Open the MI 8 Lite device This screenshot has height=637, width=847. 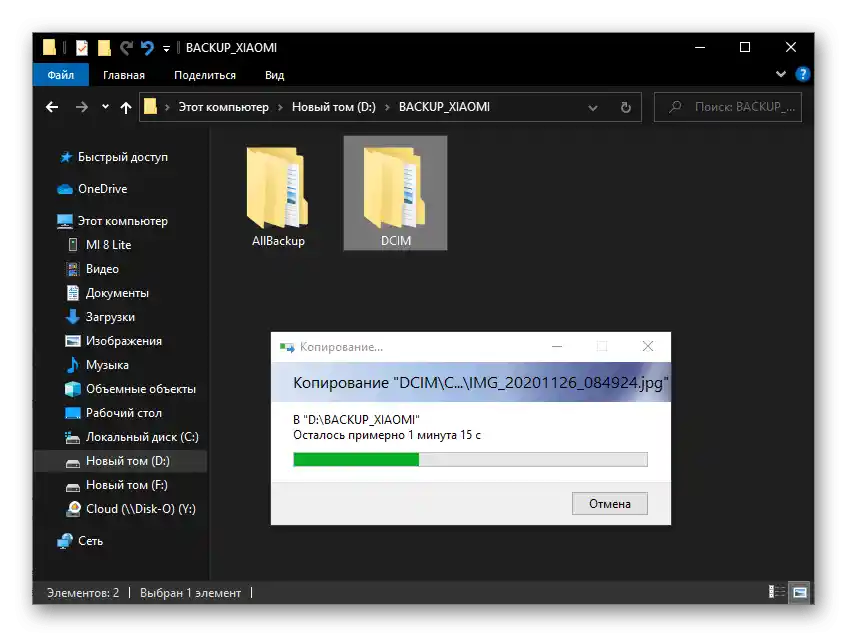(108, 245)
